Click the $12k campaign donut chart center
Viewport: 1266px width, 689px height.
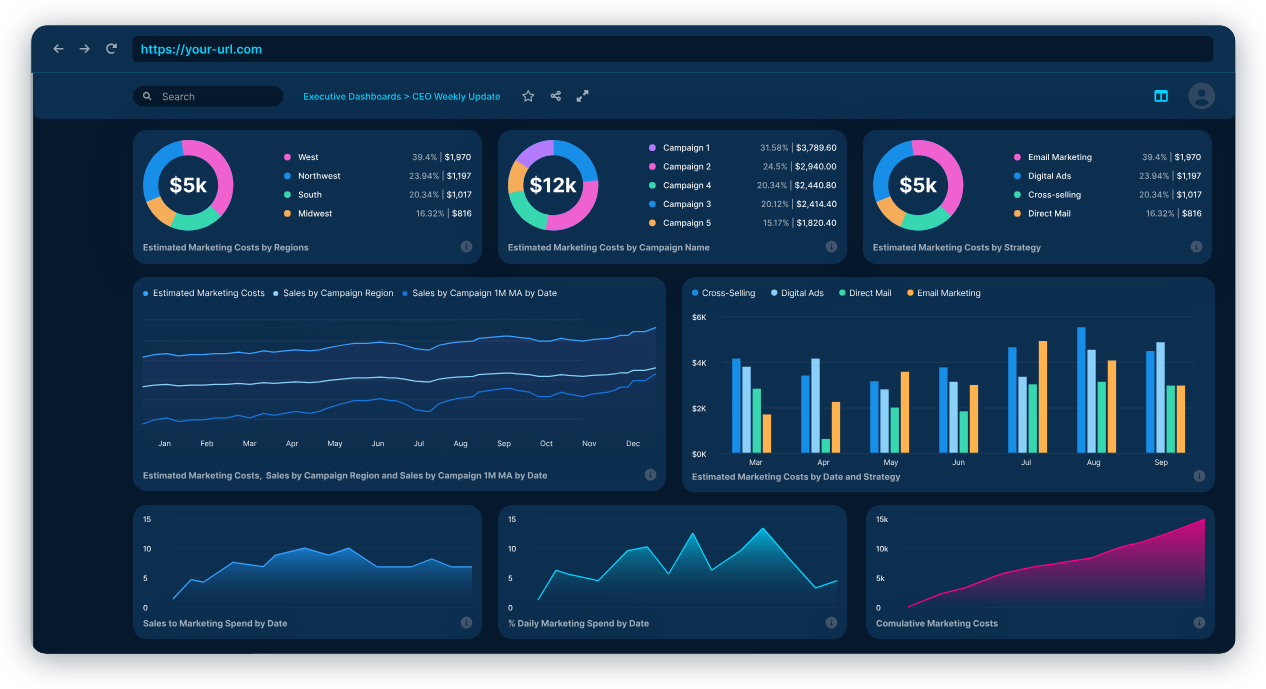click(553, 185)
